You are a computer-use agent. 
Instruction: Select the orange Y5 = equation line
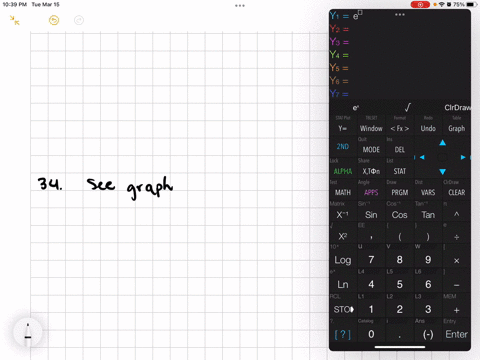(400, 68)
